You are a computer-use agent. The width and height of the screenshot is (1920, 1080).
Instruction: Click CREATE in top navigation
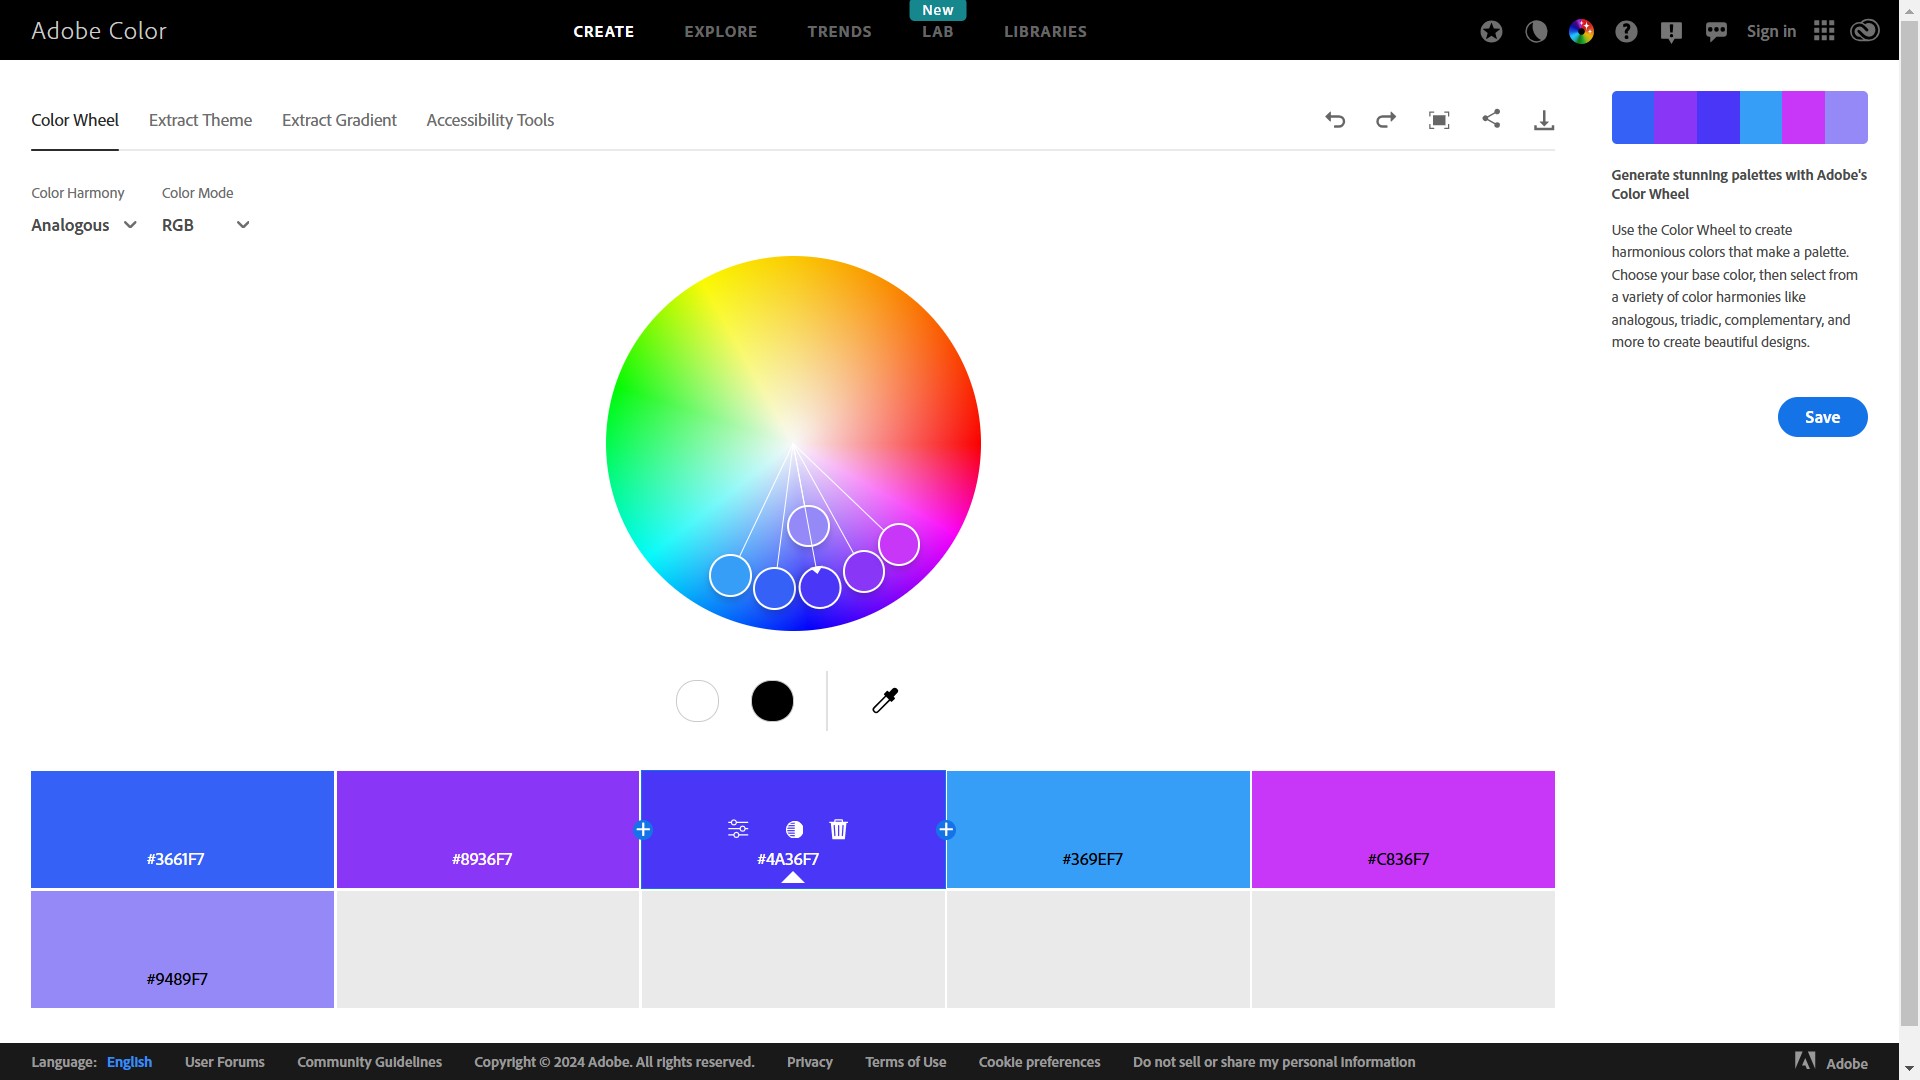604,32
